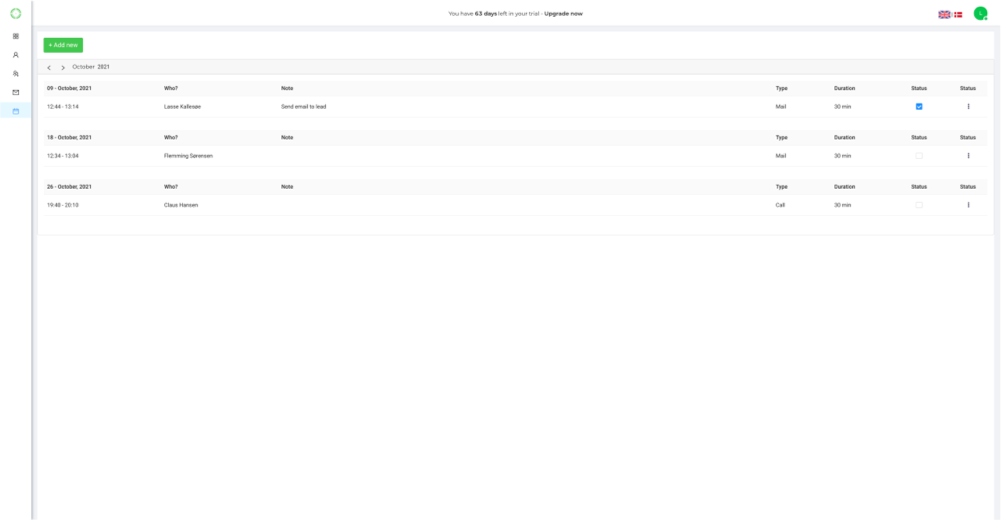Check status box for Flemming Sørensen's activity
1001x520 pixels.
coord(919,156)
